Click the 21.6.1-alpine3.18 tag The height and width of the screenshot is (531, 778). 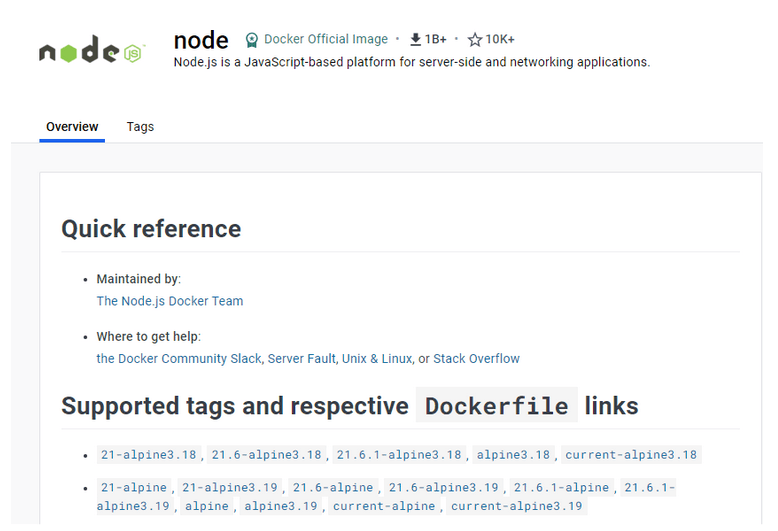click(x=399, y=455)
